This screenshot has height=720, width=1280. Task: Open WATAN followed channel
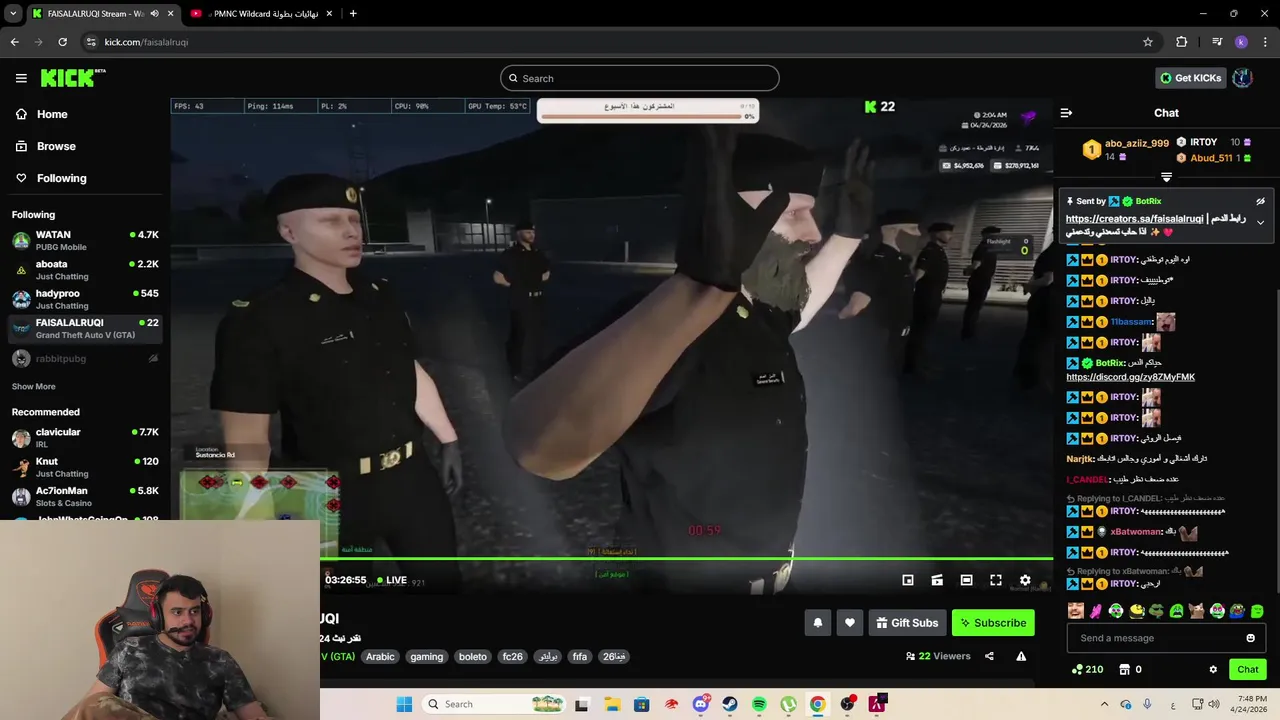(x=86, y=240)
